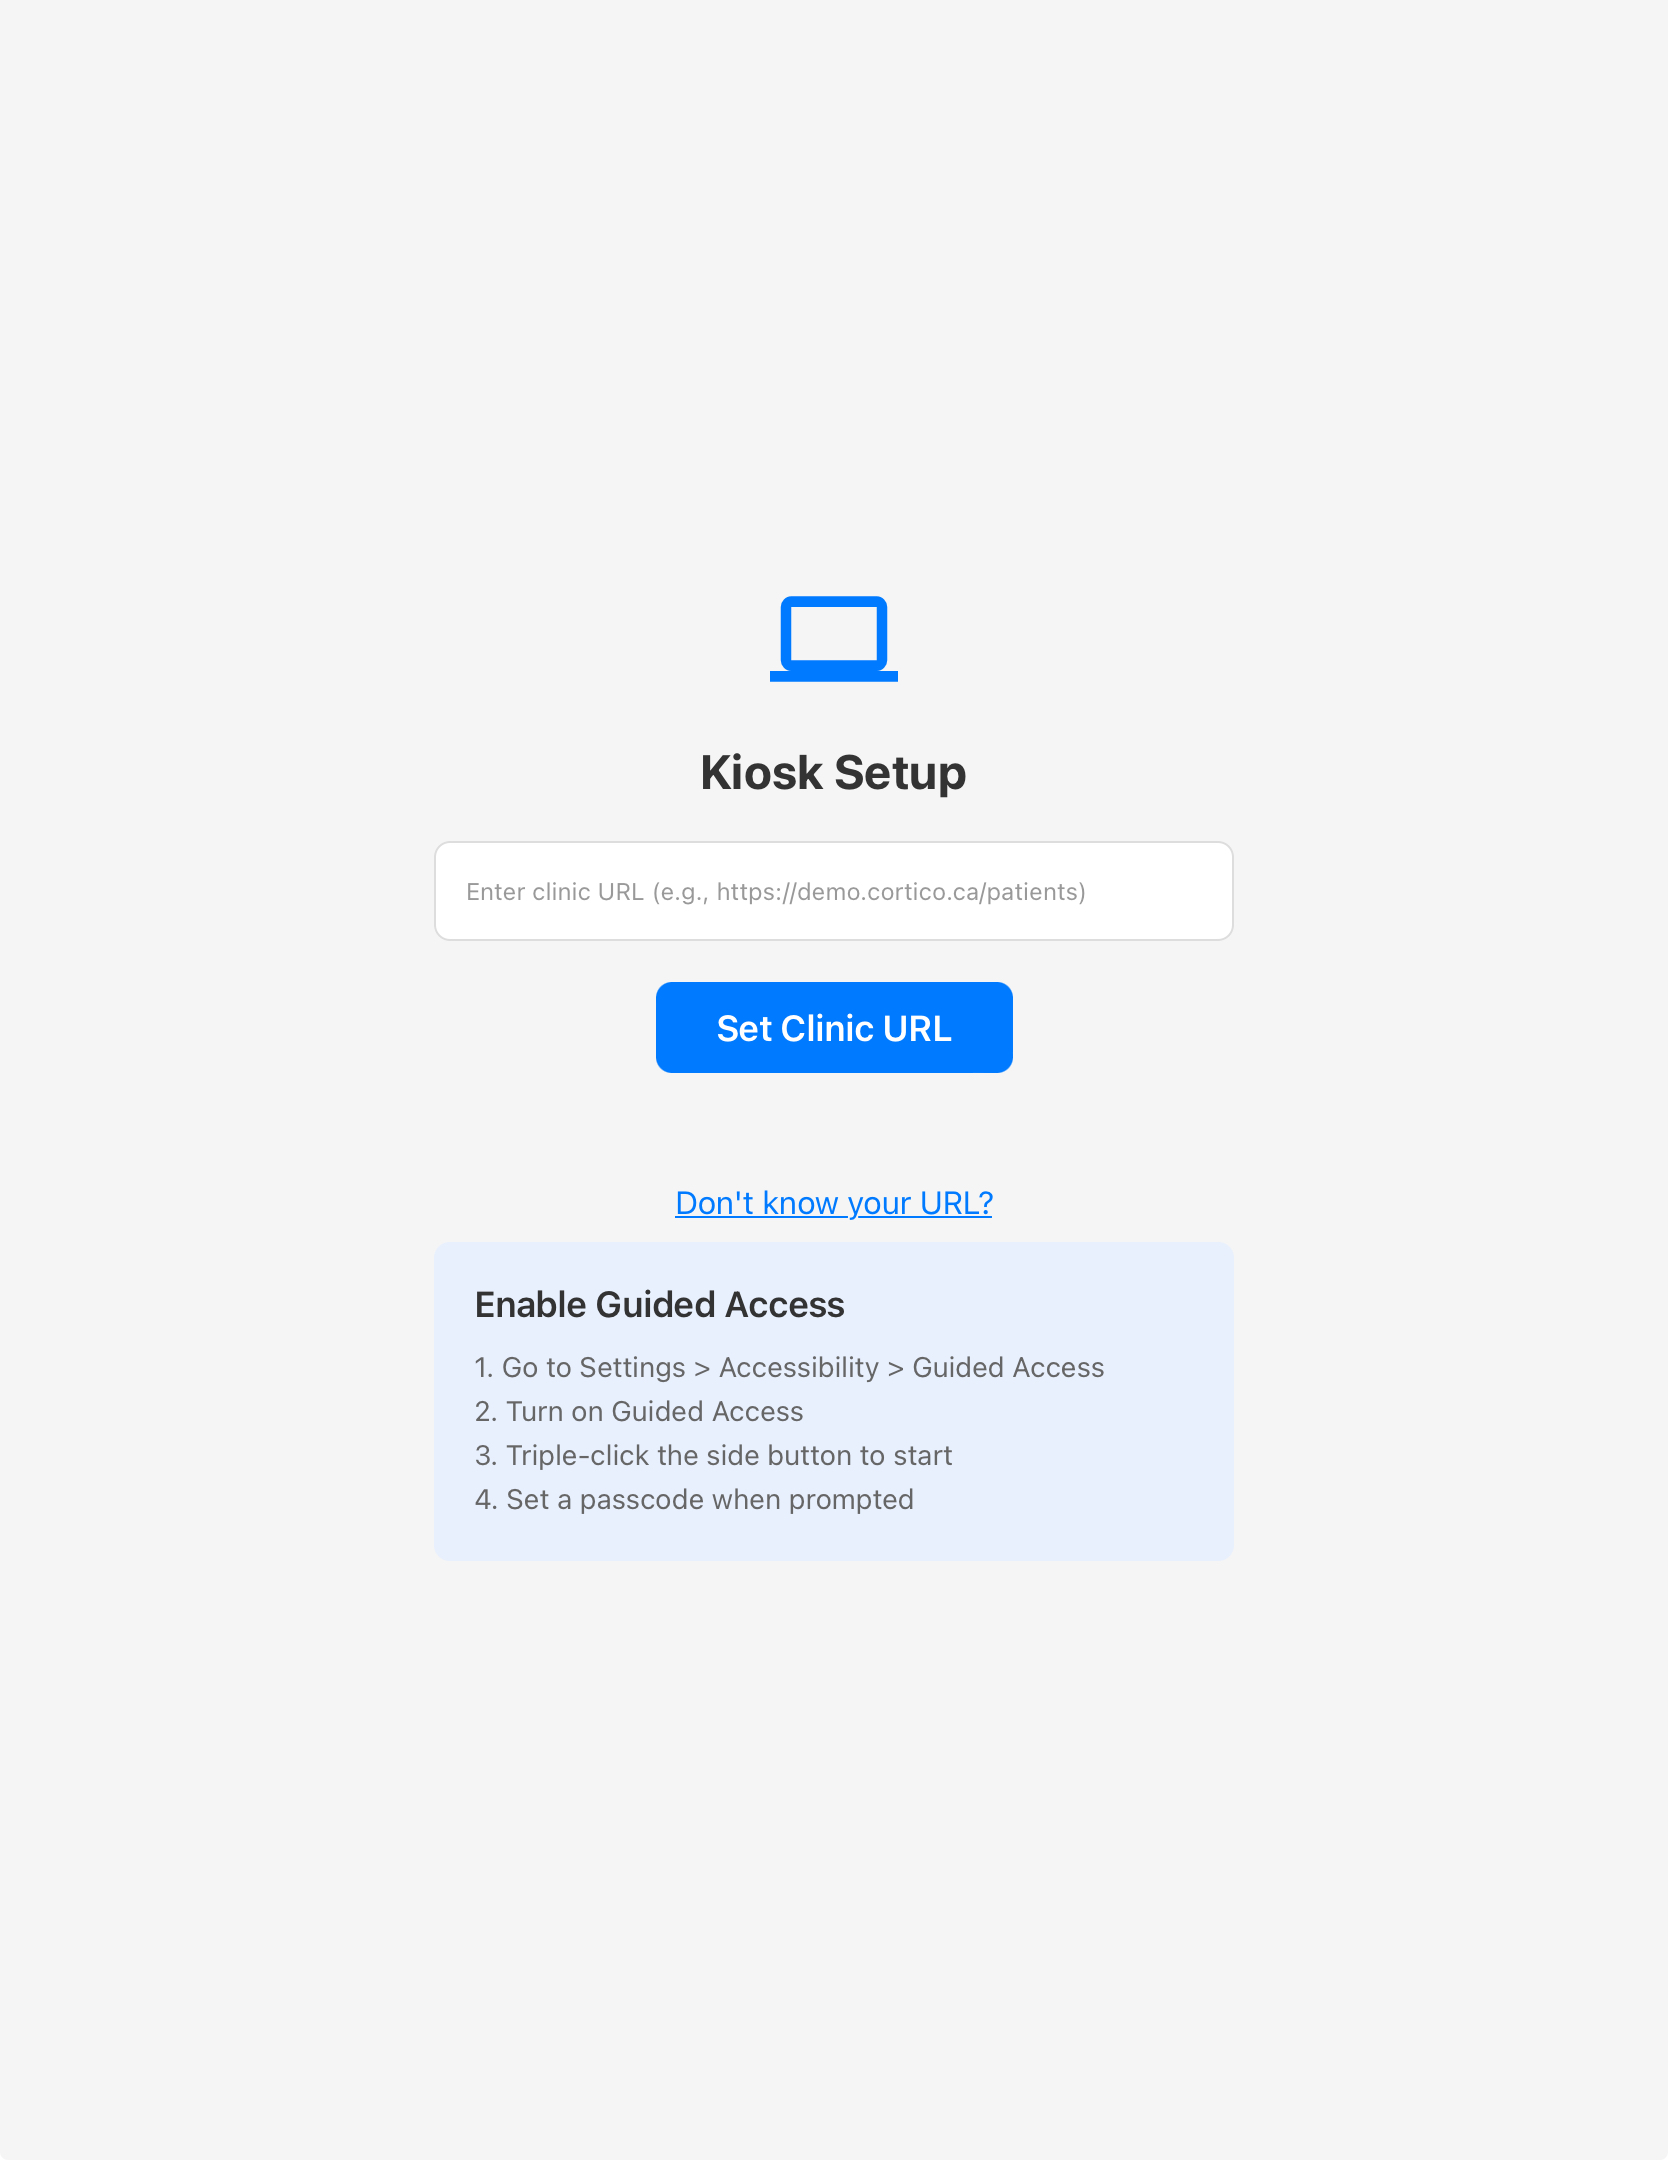Click the Kiosk Setup heading
Image resolution: width=1668 pixels, height=2160 pixels.
[x=833, y=773]
